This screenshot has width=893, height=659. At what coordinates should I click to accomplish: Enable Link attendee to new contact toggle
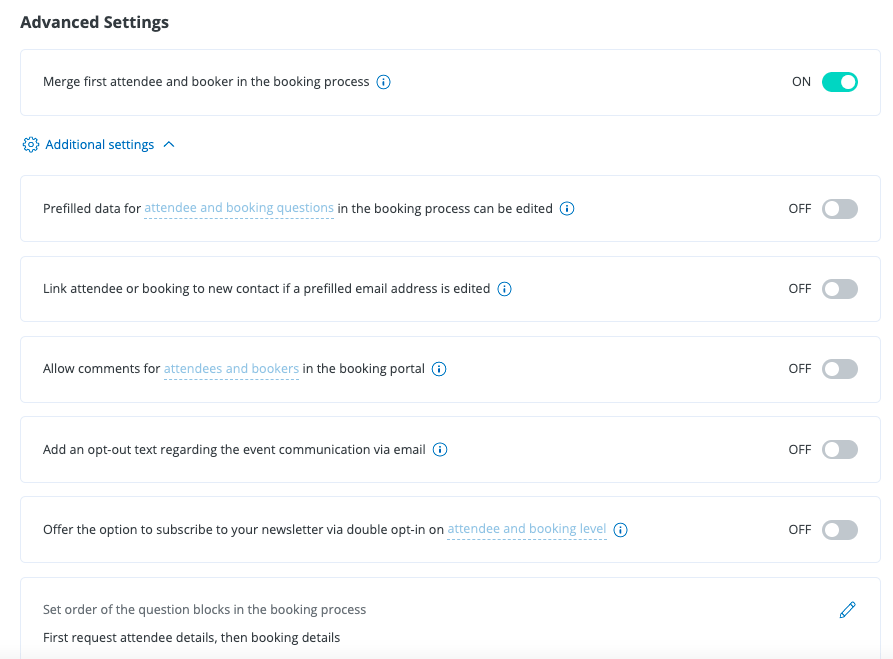[839, 289]
